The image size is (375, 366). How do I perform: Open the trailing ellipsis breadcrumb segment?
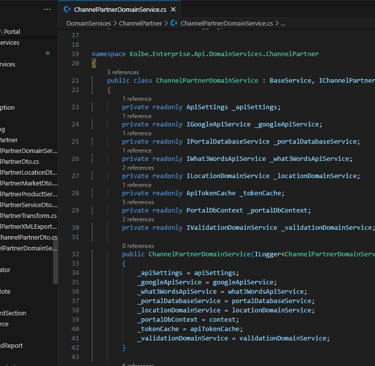coord(283,24)
